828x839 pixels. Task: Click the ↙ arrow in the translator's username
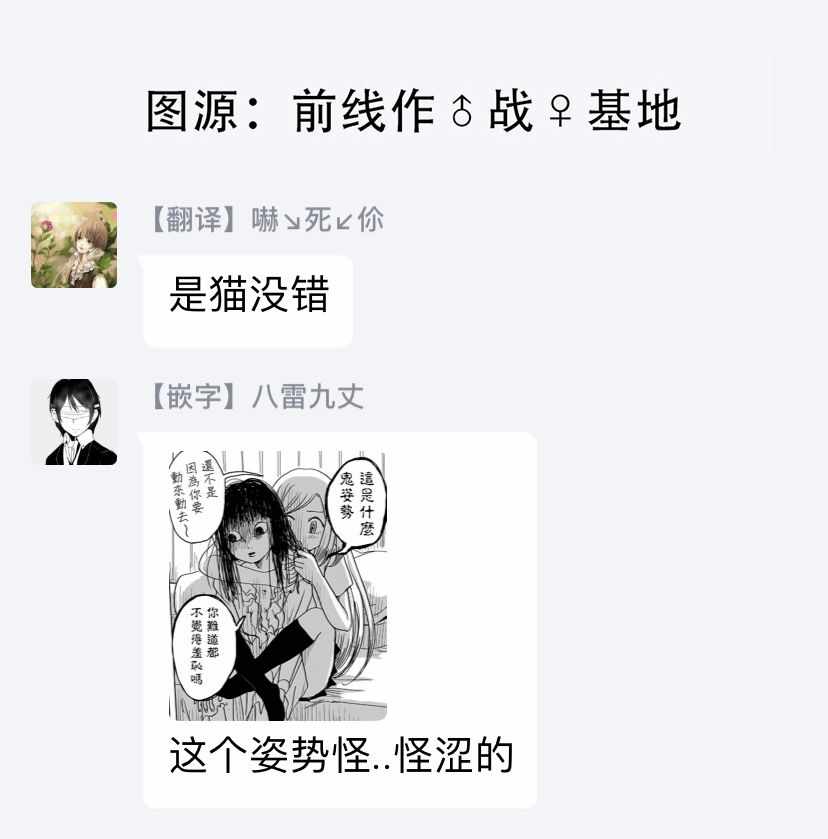(344, 220)
